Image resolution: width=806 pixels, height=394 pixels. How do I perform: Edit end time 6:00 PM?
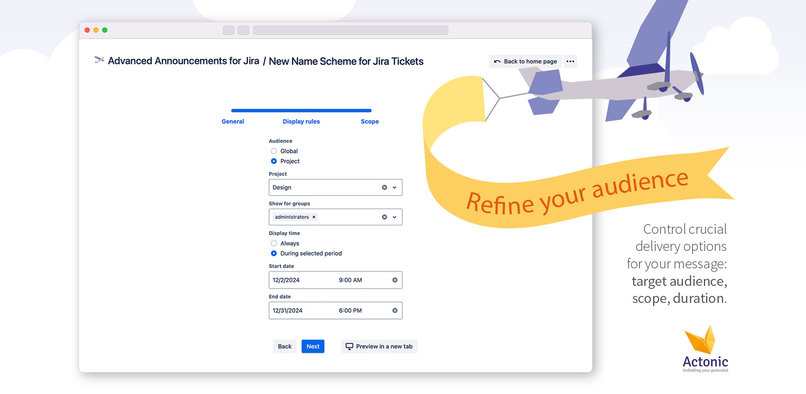tap(351, 311)
